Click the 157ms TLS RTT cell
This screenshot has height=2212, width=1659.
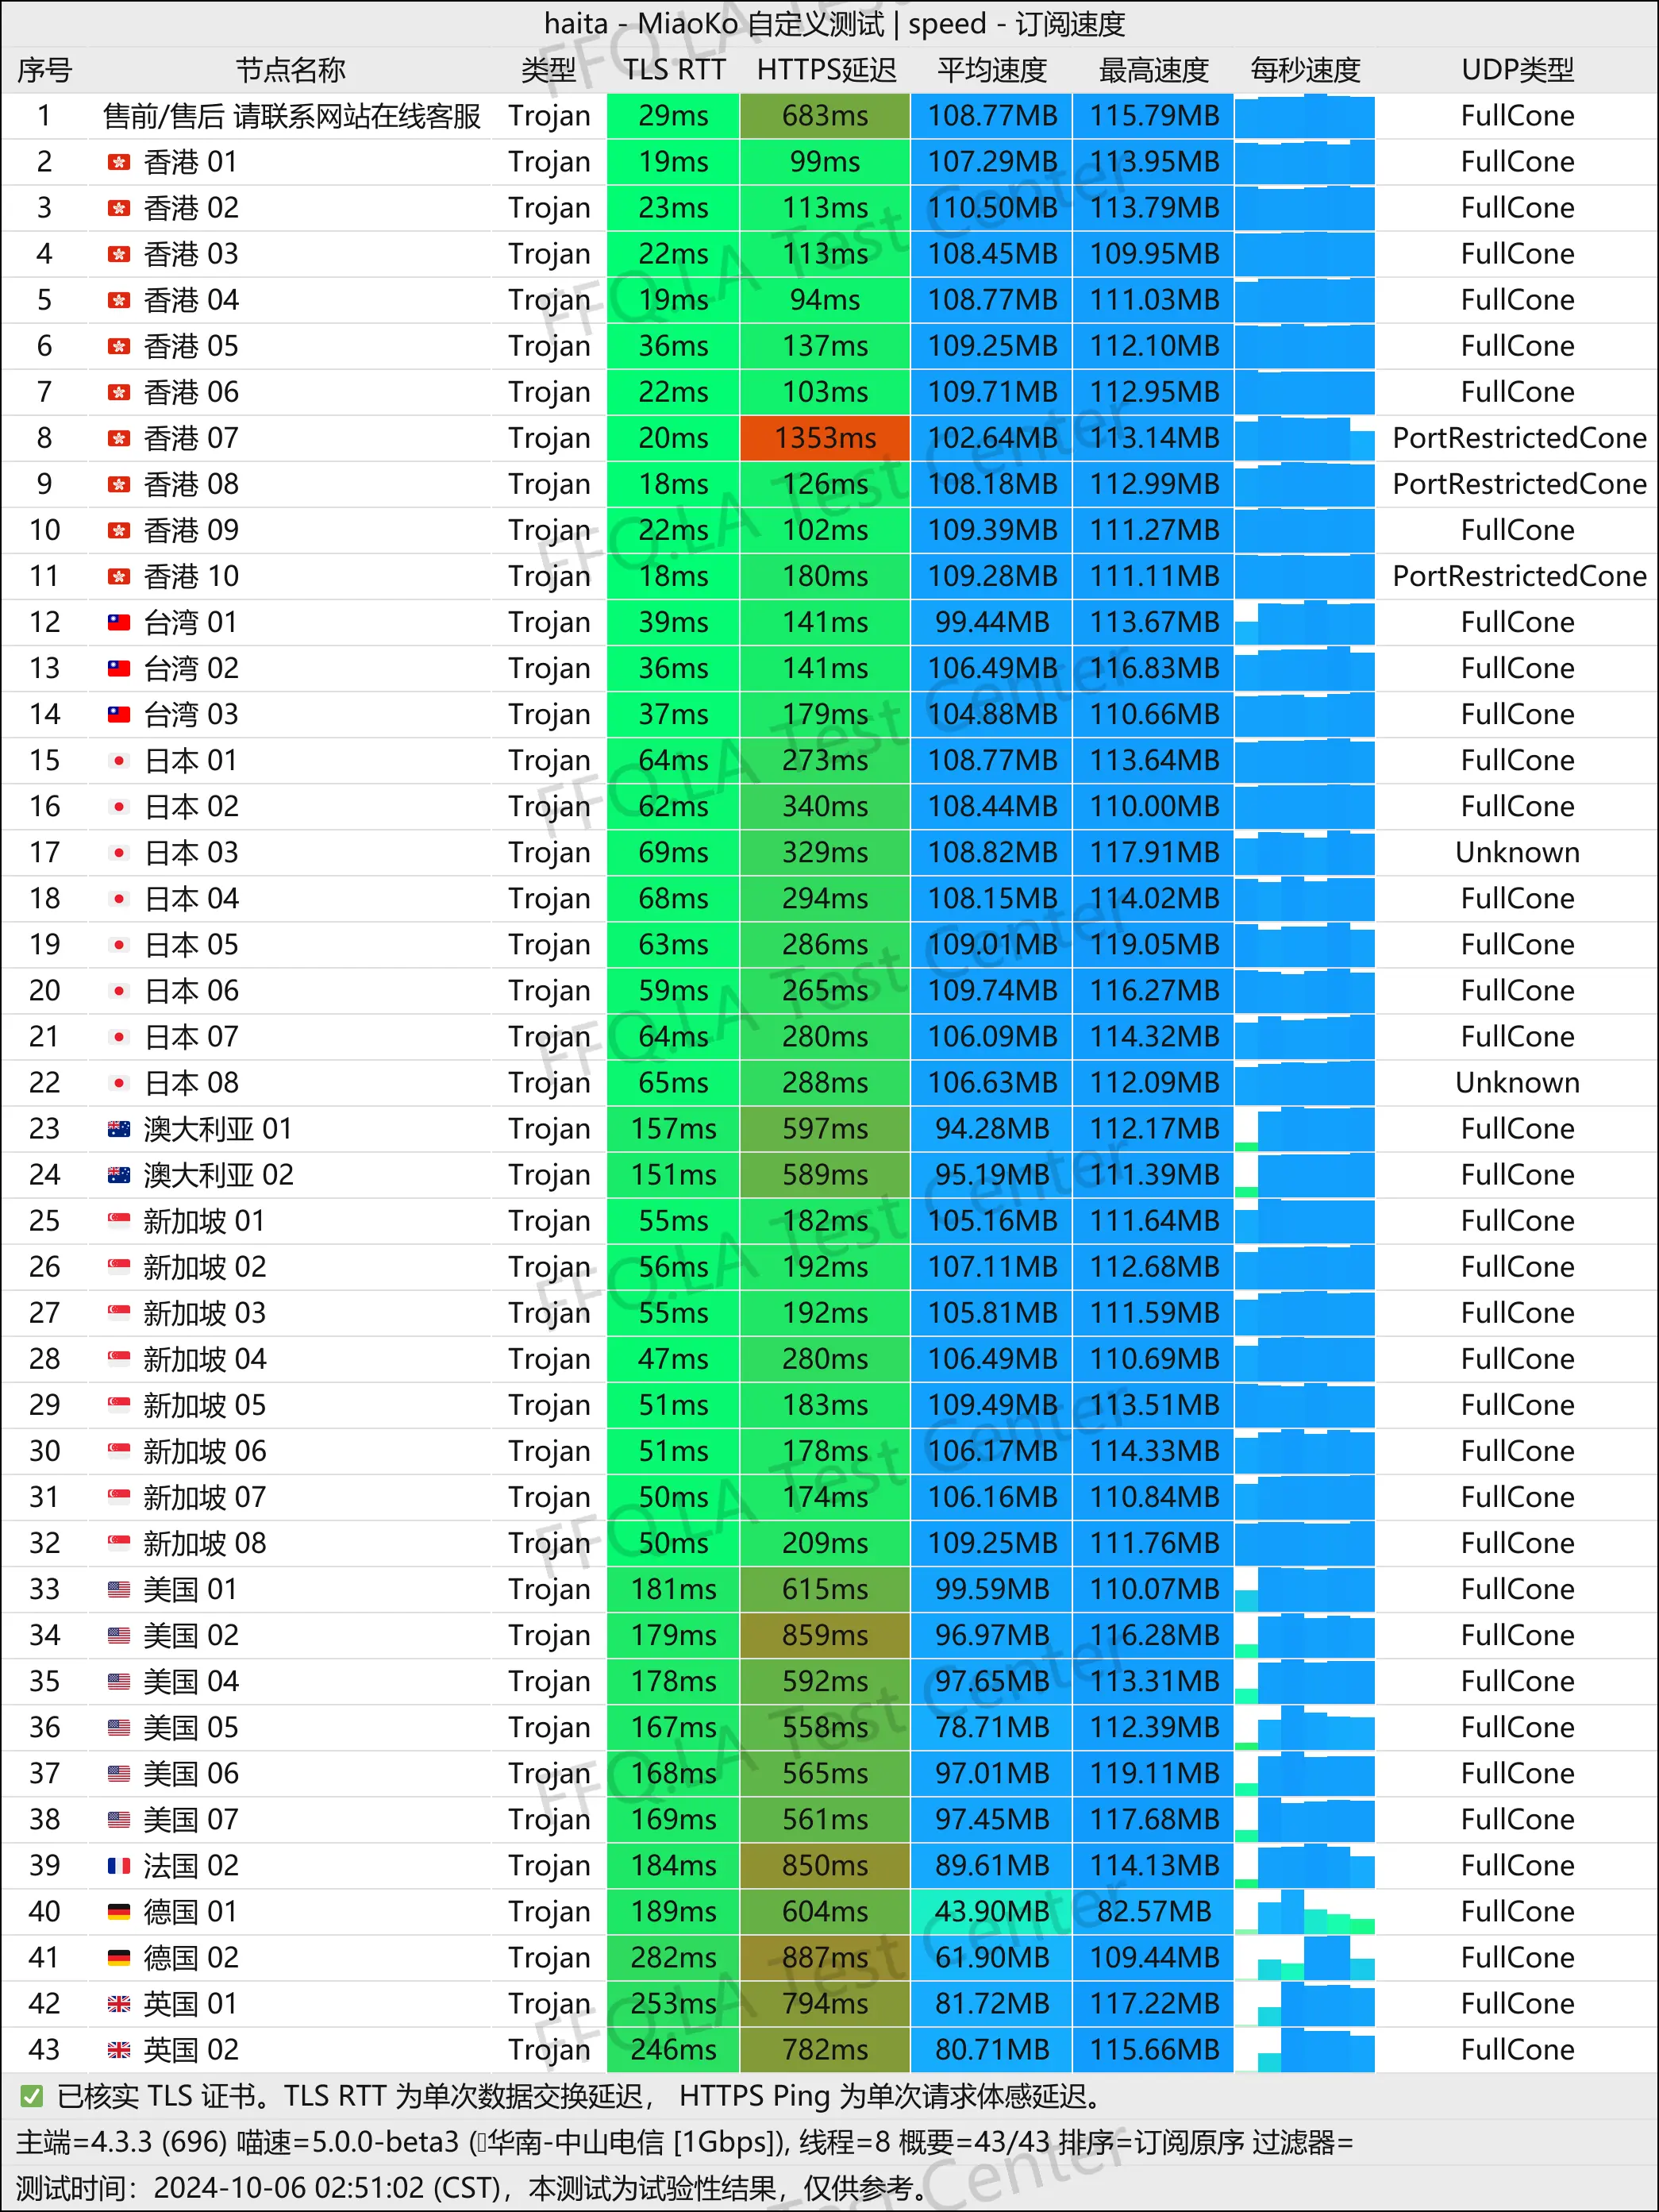pyautogui.click(x=674, y=1128)
